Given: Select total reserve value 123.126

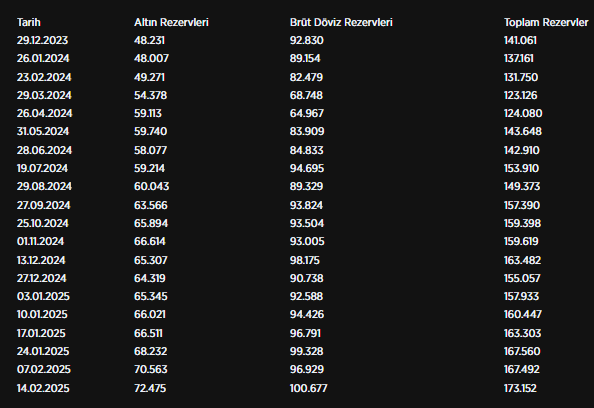Looking at the screenshot, I should click(x=521, y=95).
